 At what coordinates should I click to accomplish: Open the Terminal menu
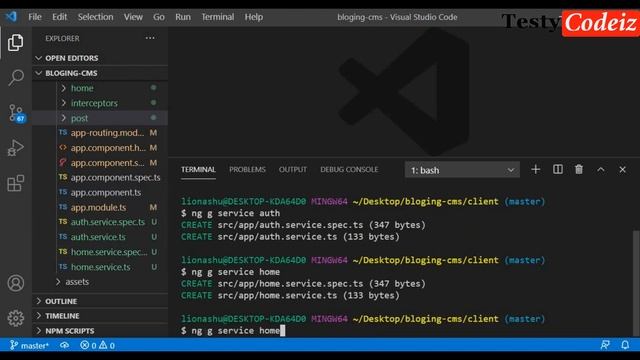pos(218,17)
